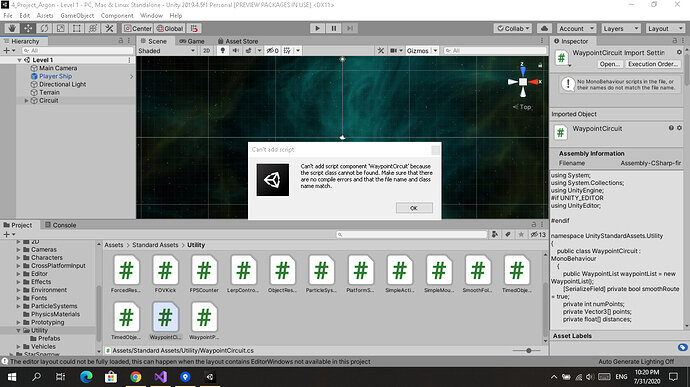The image size is (690, 387).
Task: Toggle scene effects icon
Action: [x=249, y=51]
